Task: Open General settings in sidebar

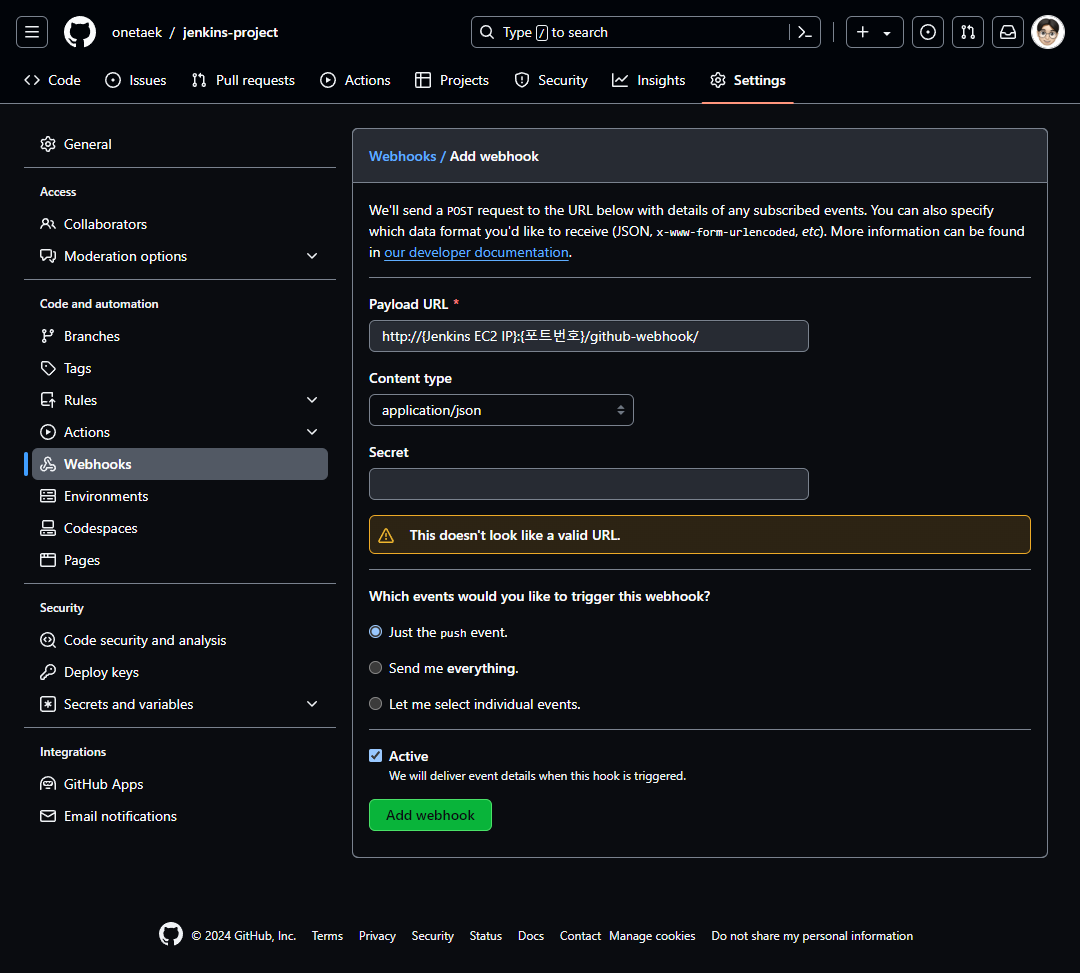Action: (x=180, y=145)
